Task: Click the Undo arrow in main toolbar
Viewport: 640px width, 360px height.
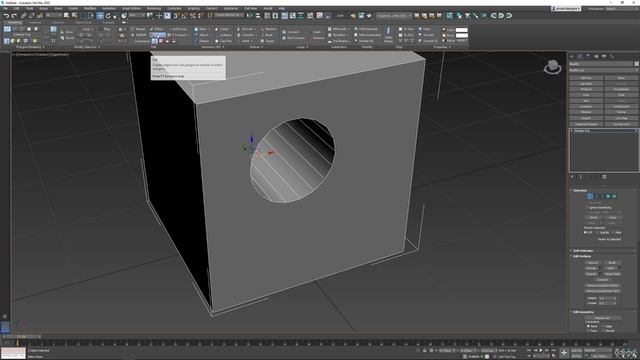Action: (x=6, y=16)
